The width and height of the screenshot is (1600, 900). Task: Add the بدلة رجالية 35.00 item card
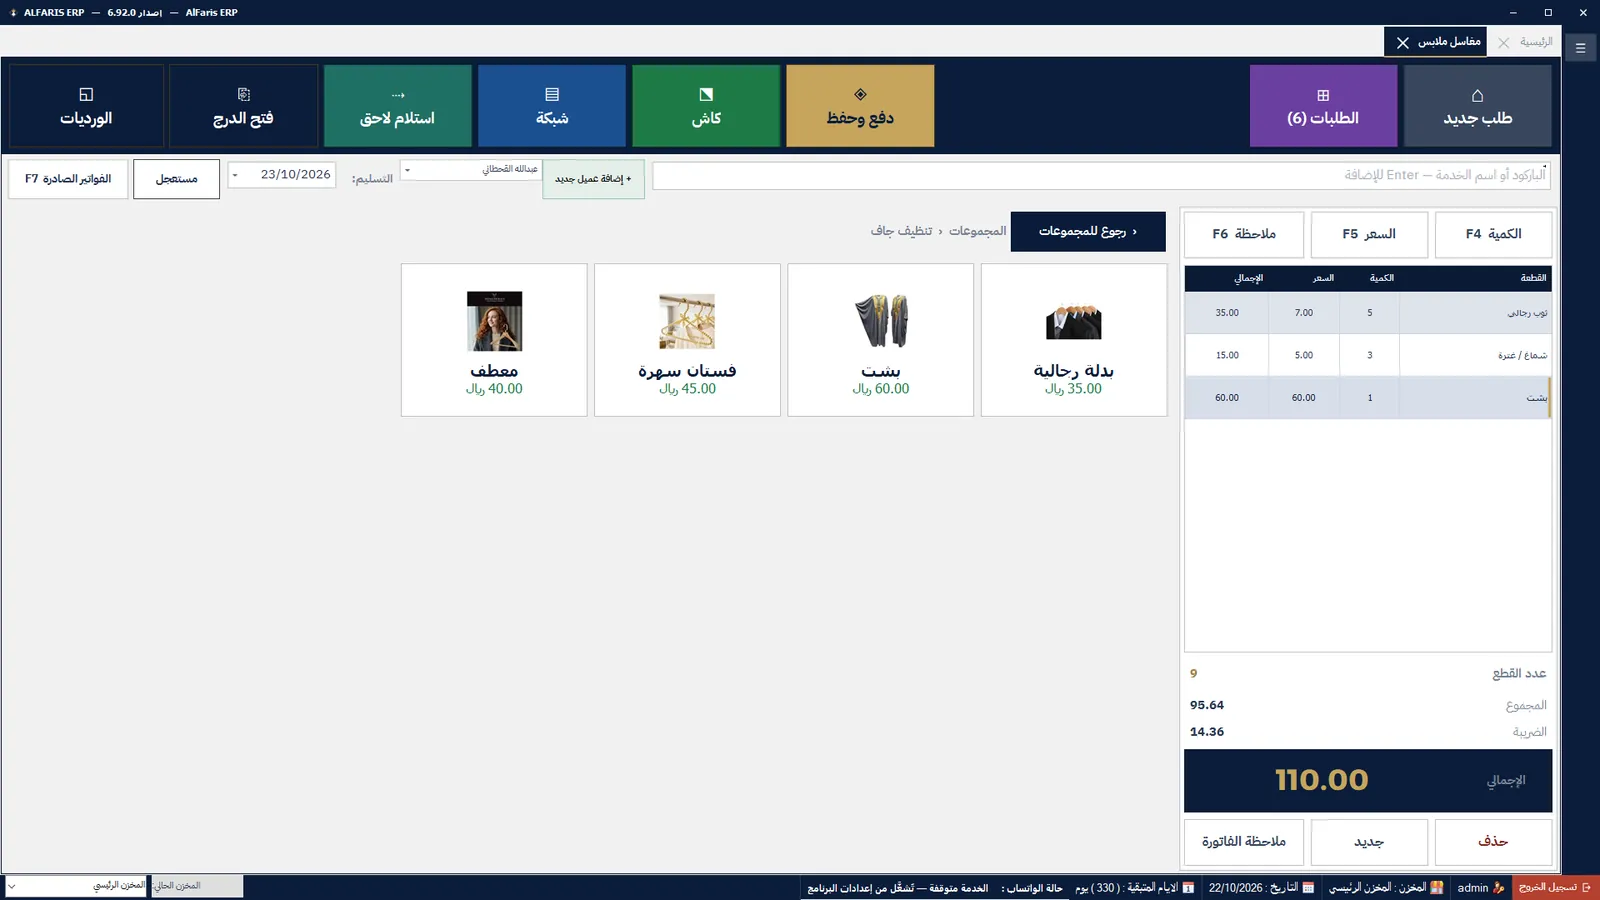[1074, 340]
